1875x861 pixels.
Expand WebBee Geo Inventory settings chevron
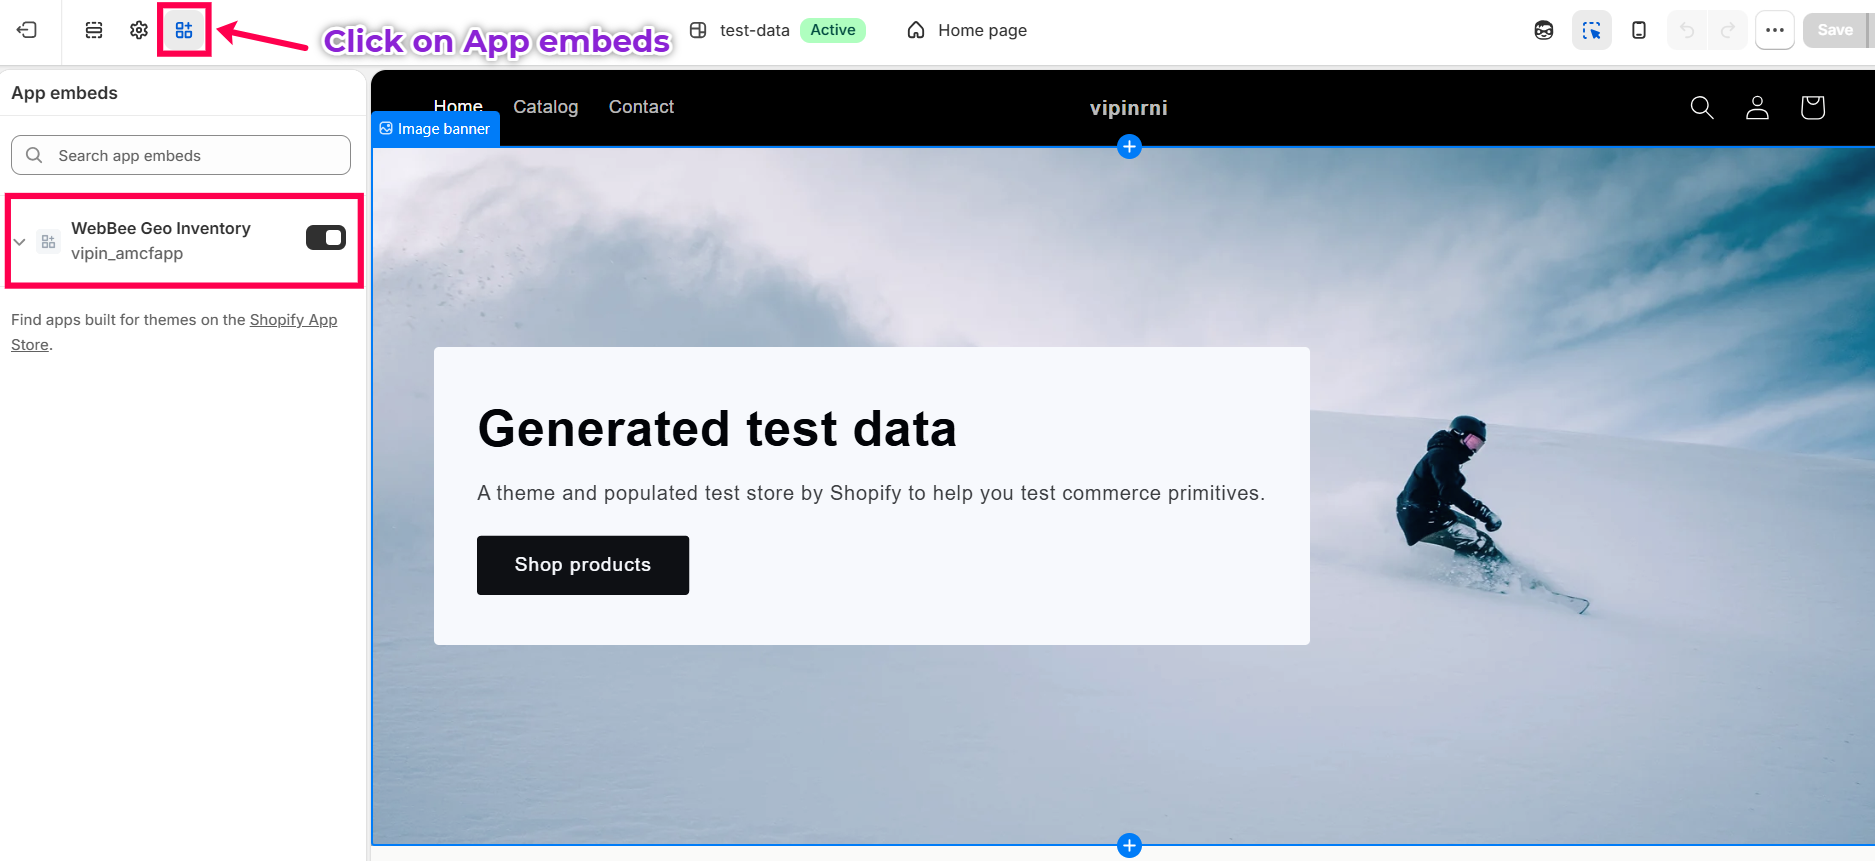(19, 242)
